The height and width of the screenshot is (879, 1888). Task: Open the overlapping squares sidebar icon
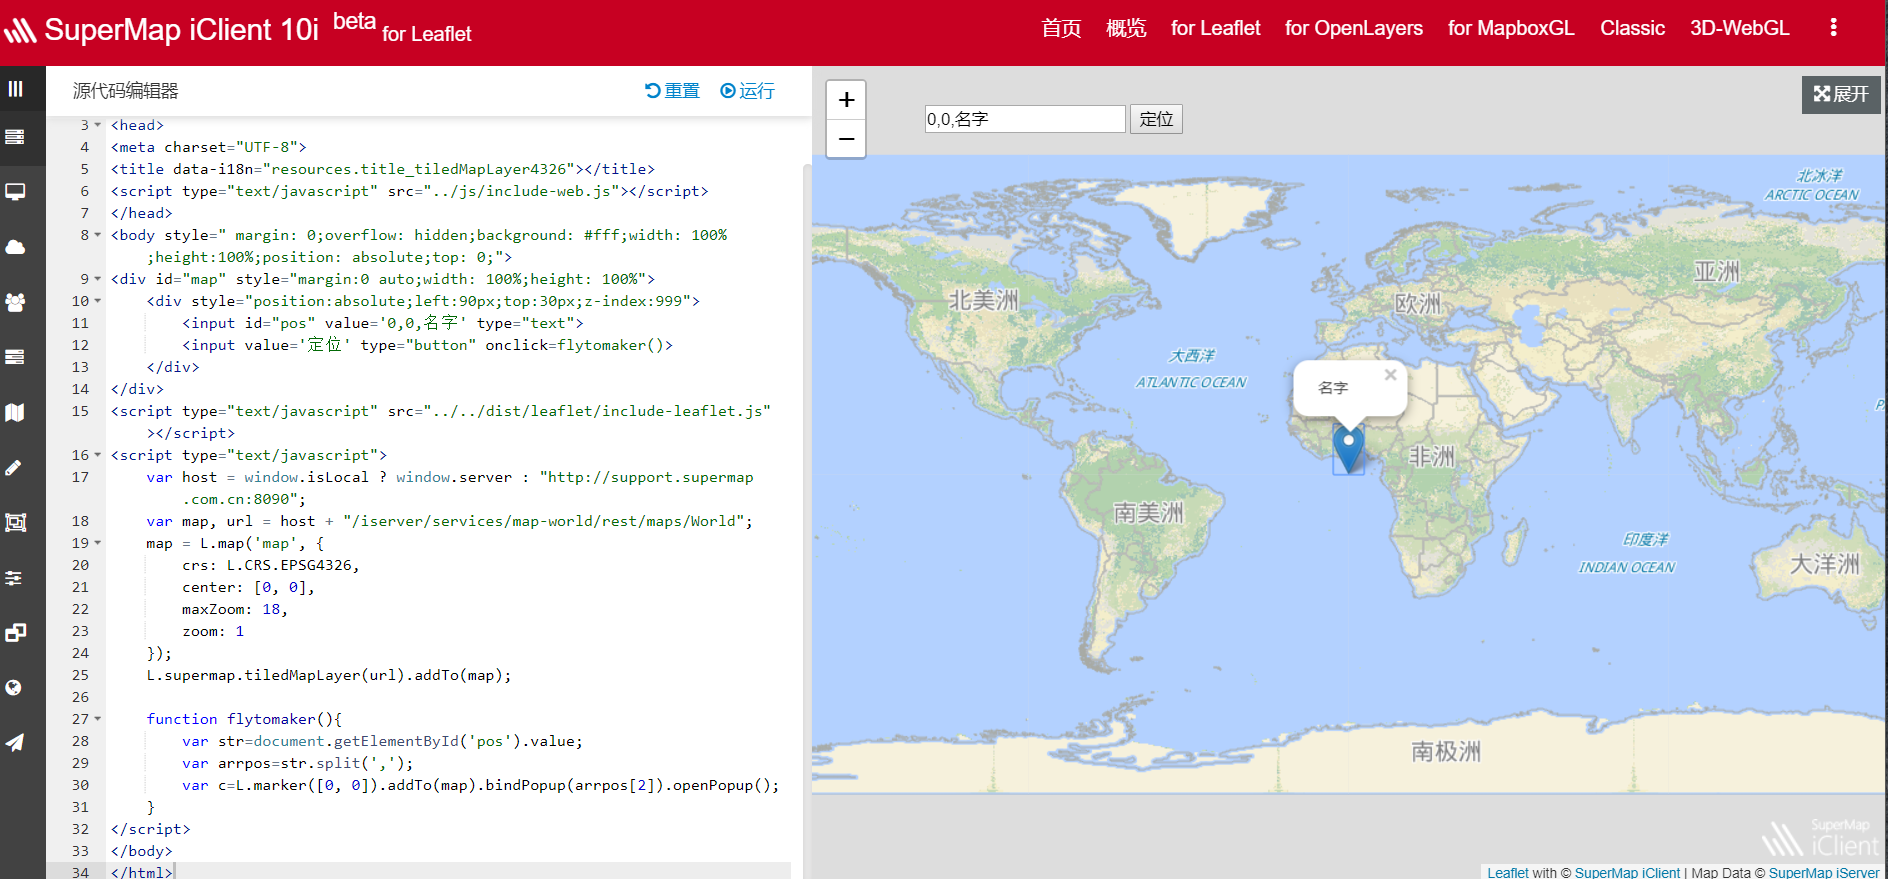coord(15,632)
